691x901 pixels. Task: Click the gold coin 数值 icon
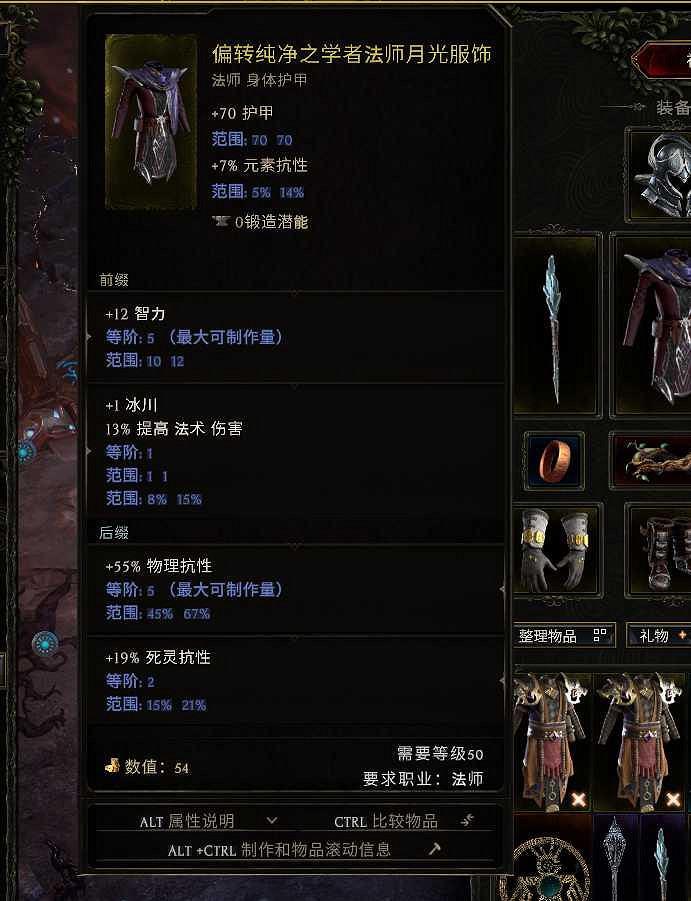[x=112, y=765]
